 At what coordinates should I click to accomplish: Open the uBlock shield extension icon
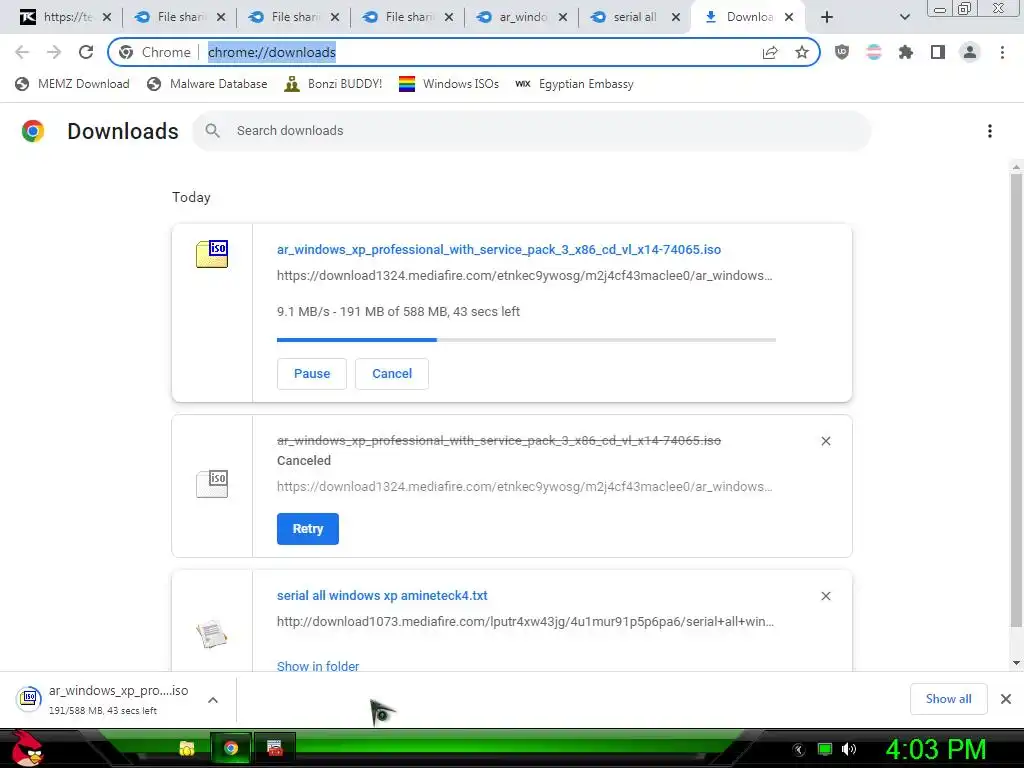(x=842, y=52)
